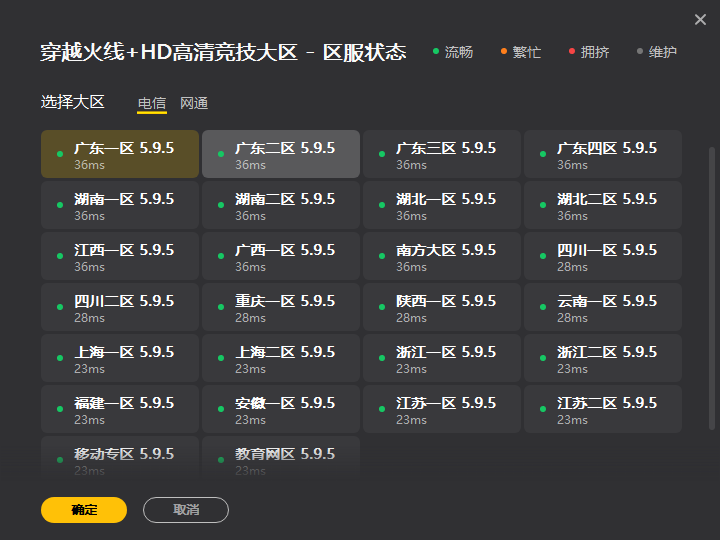Screen dimensions: 720x540
Task: Select server 广东一区 5.9.5
Action: [120, 154]
